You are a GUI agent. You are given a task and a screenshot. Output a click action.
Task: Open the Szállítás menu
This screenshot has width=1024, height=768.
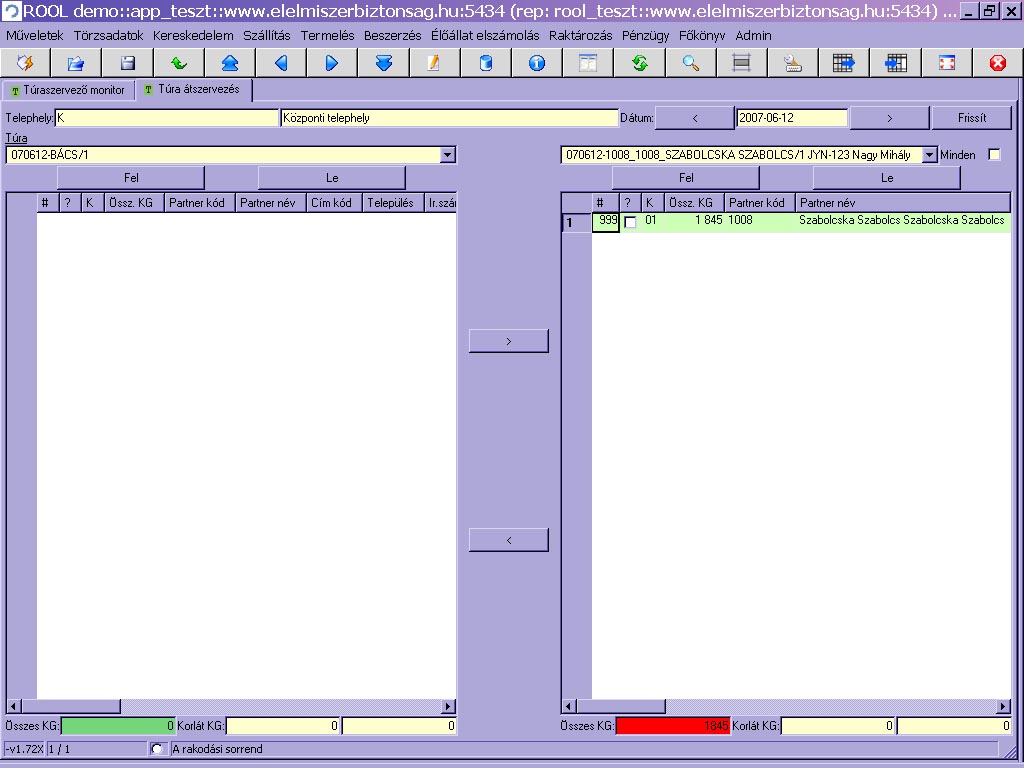click(266, 35)
